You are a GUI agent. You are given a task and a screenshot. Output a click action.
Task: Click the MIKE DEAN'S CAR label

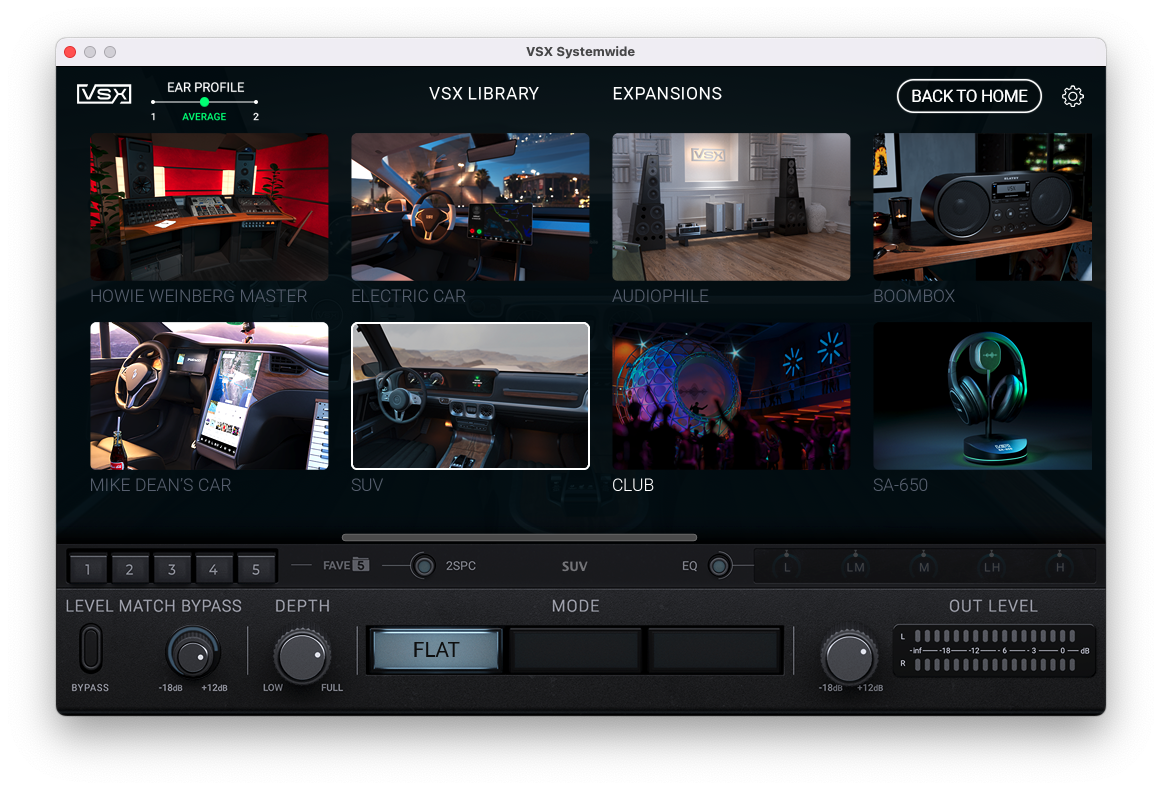point(161,485)
